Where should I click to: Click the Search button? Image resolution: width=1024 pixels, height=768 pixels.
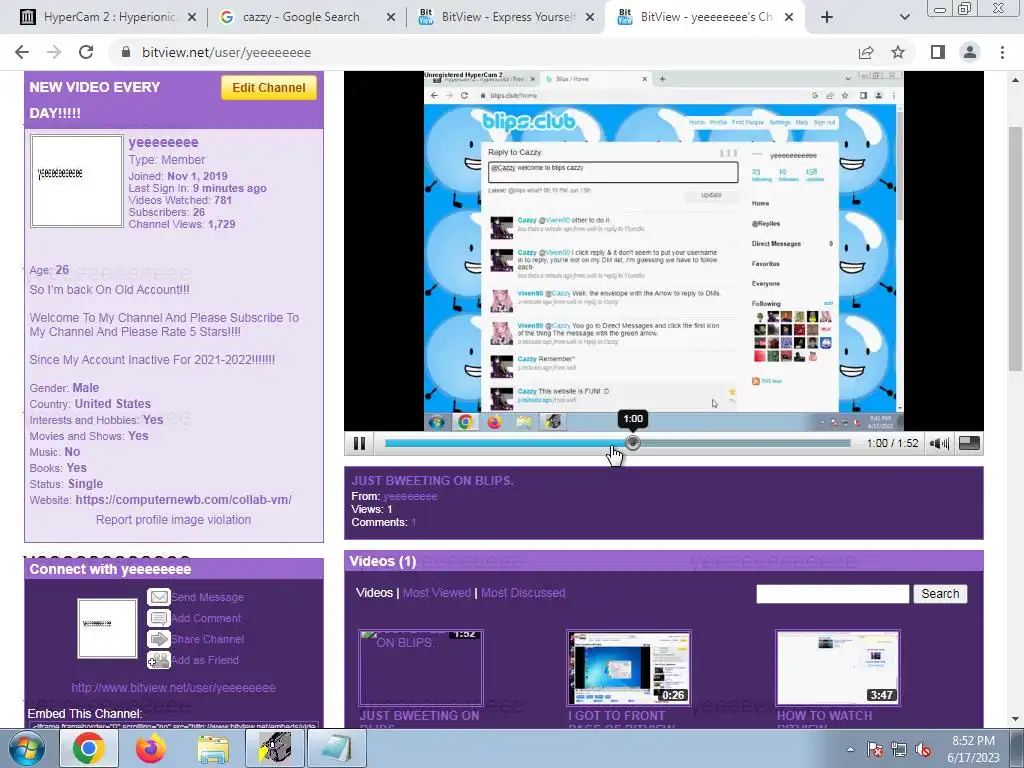coord(940,594)
